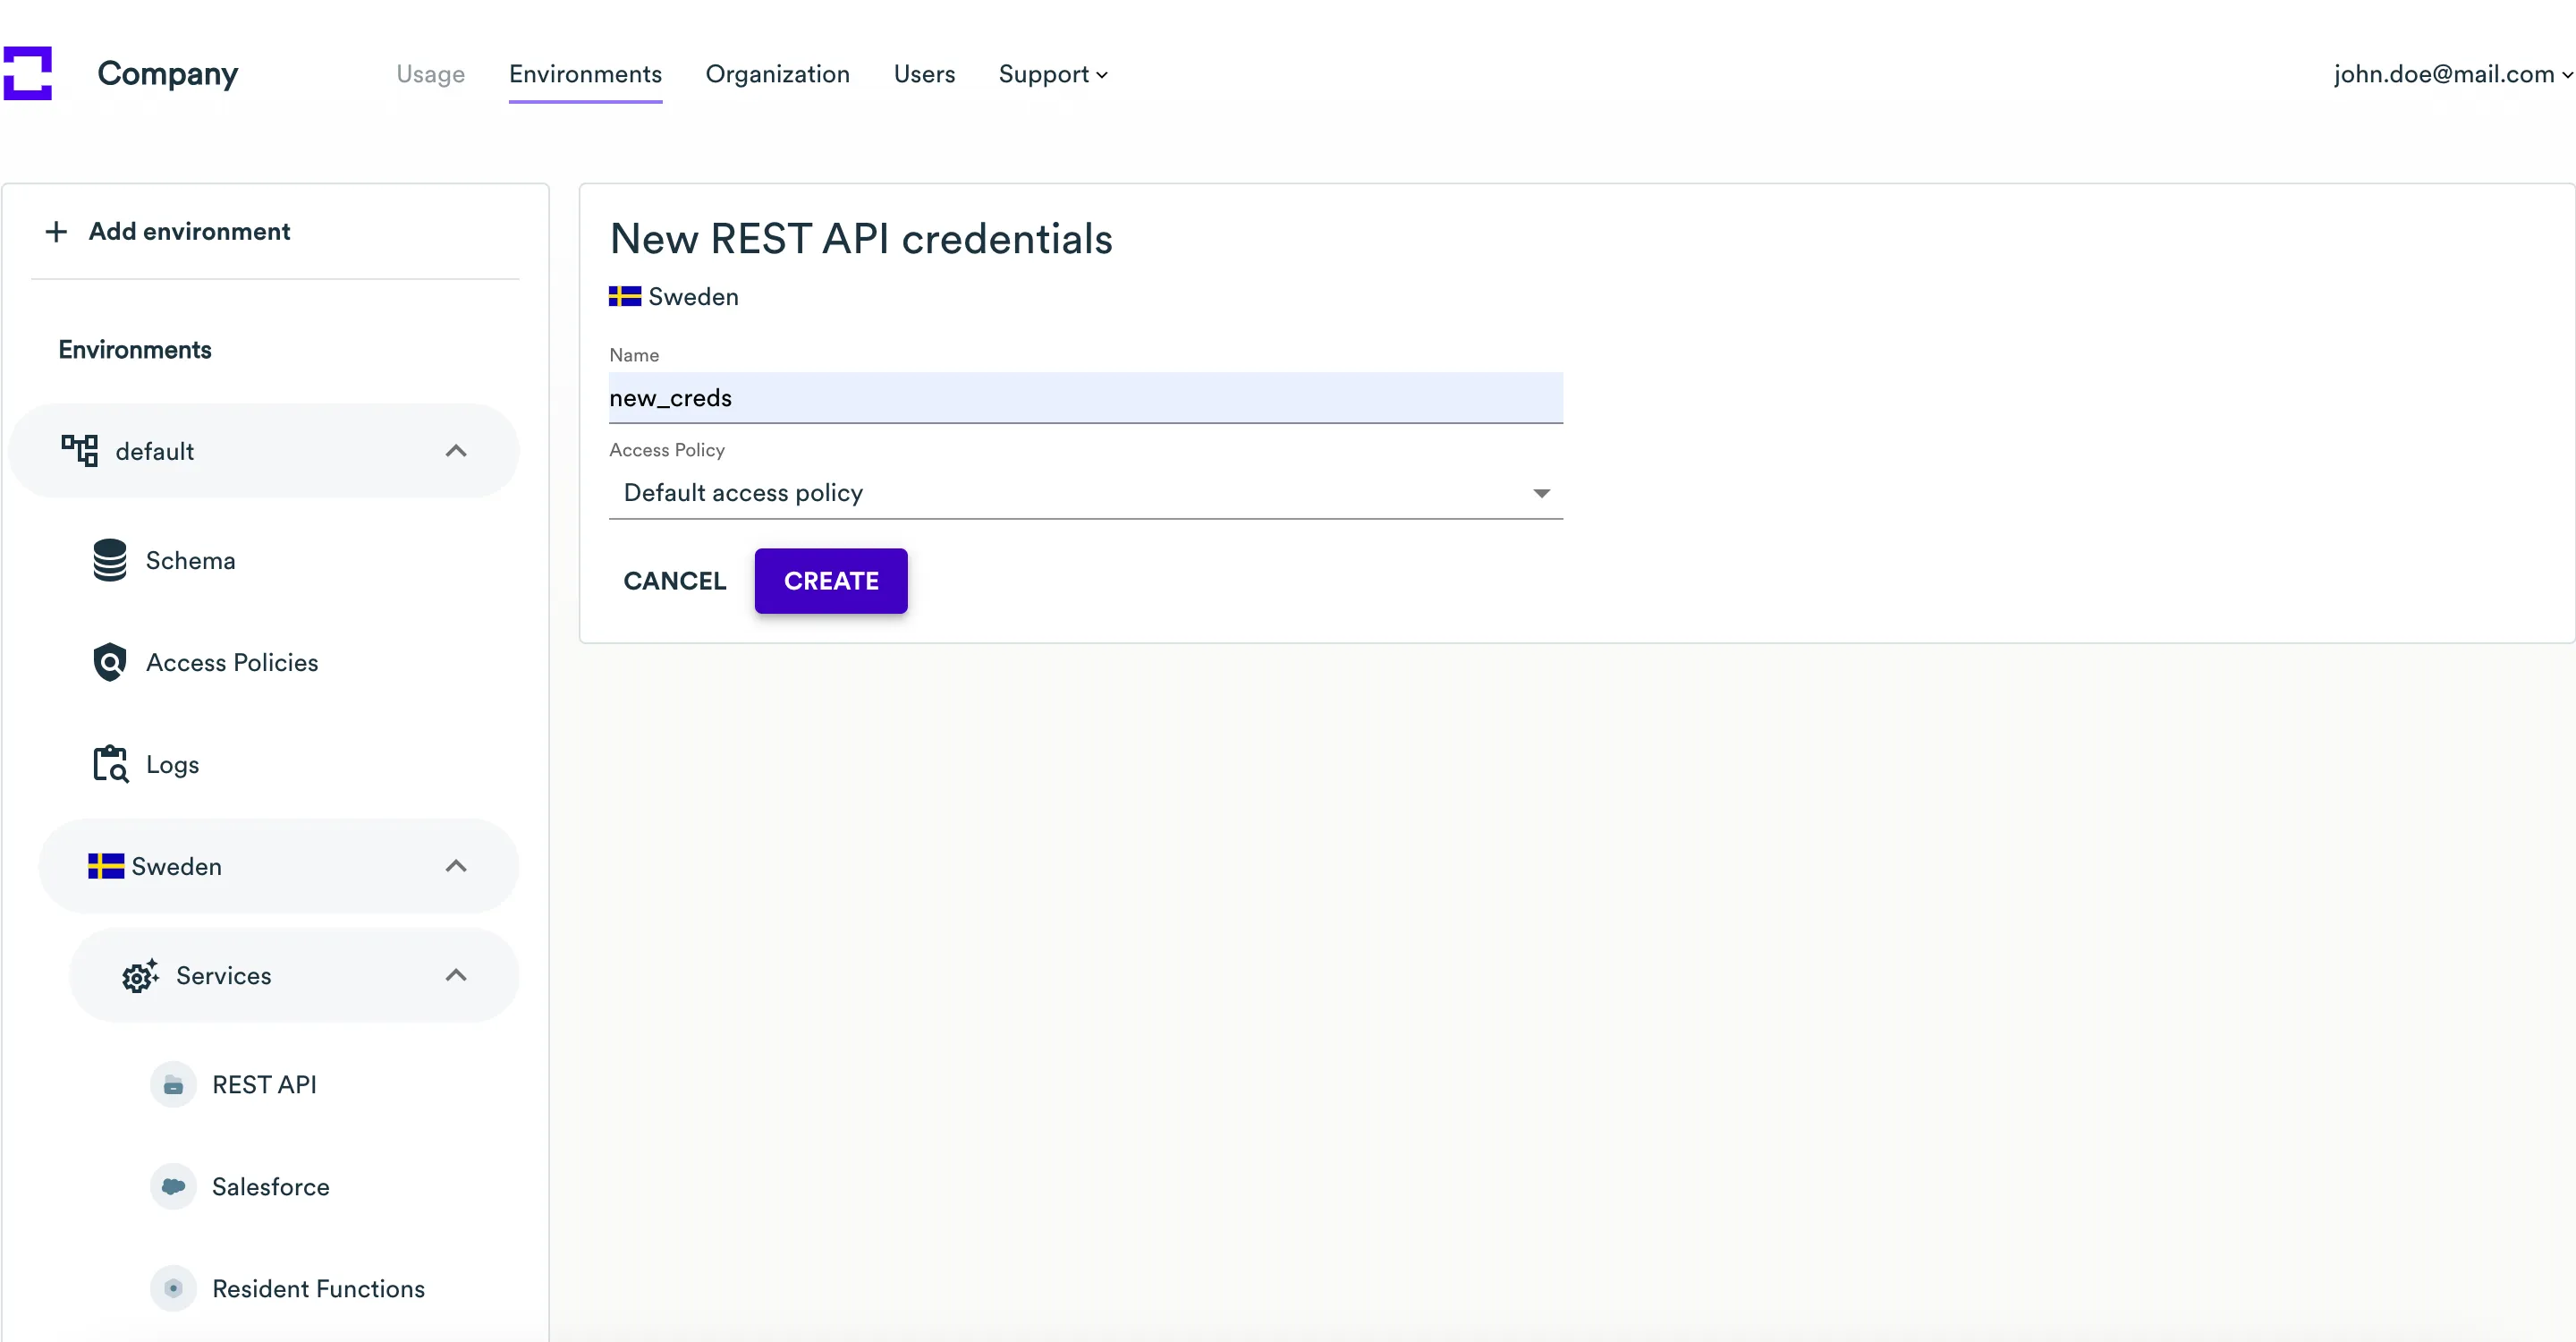Switch to the Organization tab
This screenshot has height=1342, width=2576.
click(777, 74)
